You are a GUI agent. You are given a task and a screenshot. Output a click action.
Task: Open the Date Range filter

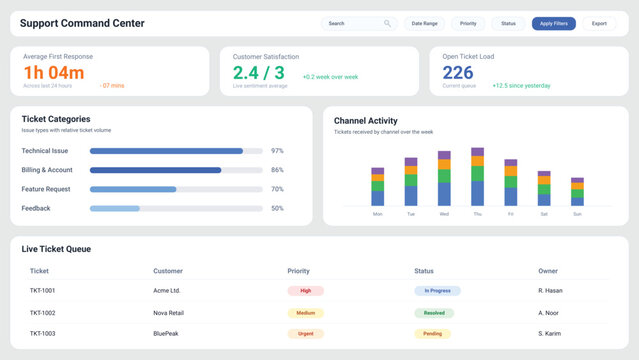pos(424,24)
